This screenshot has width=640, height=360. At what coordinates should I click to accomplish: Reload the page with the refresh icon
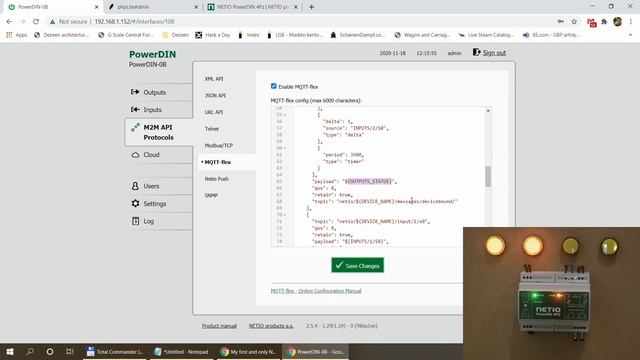pyautogui.click(x=36, y=22)
